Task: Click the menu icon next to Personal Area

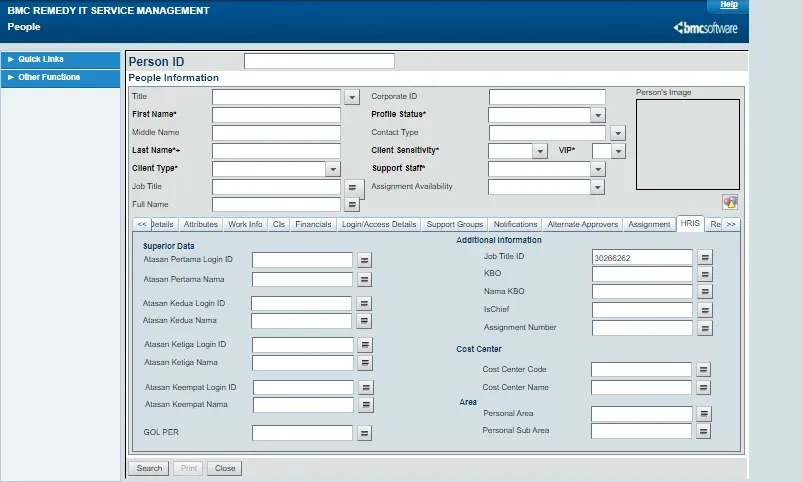Action: click(x=704, y=414)
